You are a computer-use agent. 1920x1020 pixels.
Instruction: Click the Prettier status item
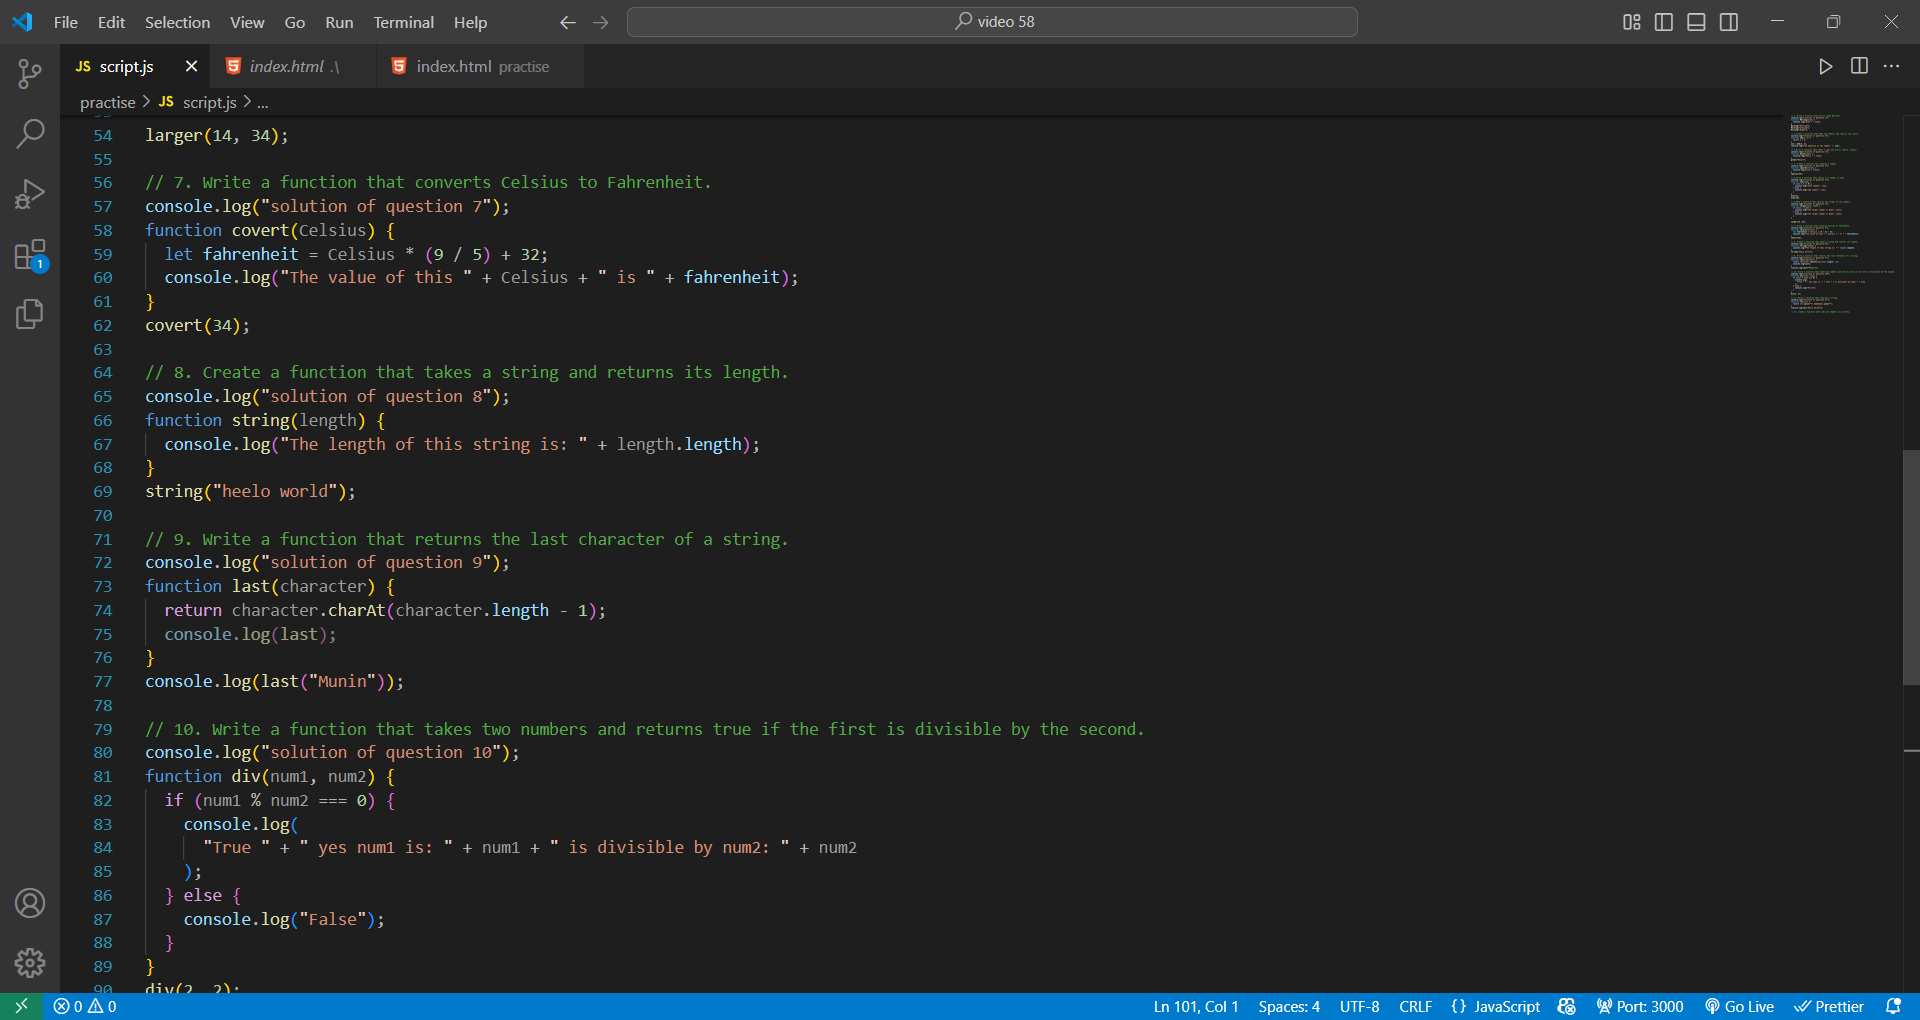click(x=1829, y=1007)
